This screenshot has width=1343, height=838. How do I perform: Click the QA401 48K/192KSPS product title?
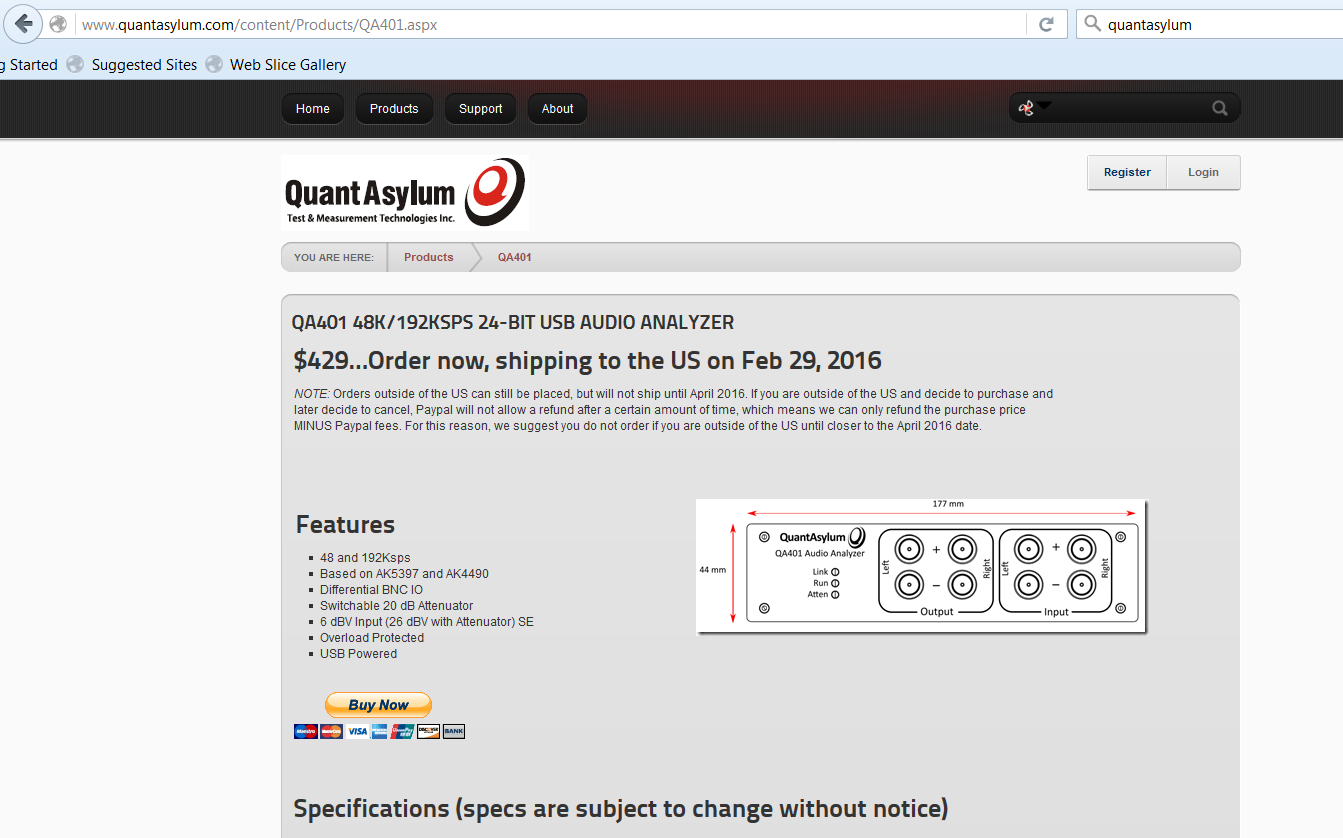coord(513,322)
